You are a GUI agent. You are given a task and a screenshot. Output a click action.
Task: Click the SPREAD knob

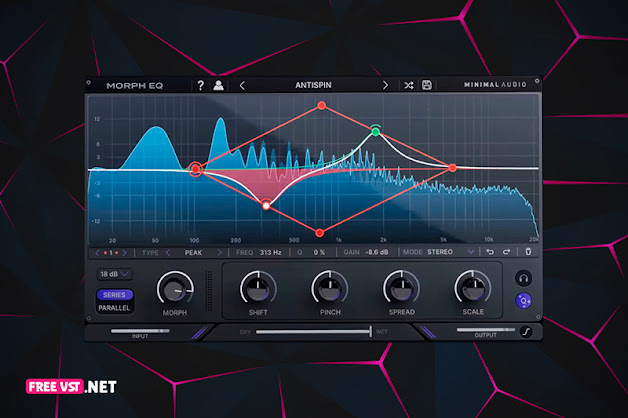tap(401, 288)
